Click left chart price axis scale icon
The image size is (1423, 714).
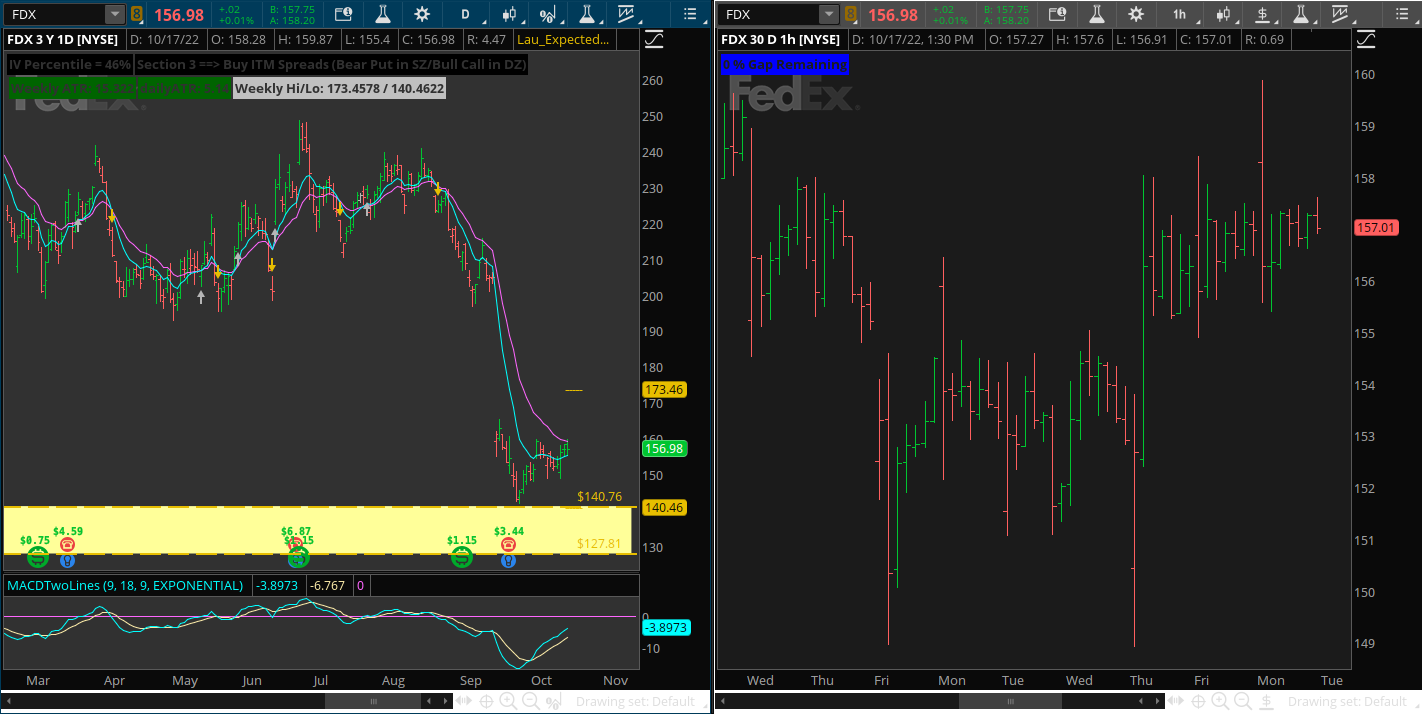pos(654,39)
